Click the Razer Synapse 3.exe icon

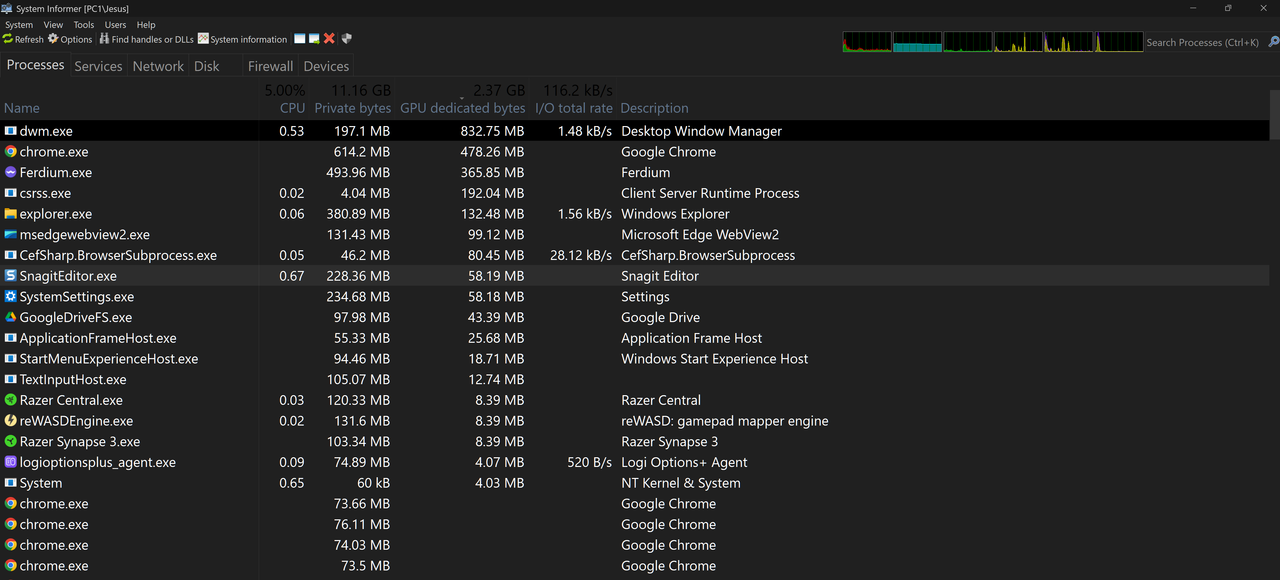(10, 441)
